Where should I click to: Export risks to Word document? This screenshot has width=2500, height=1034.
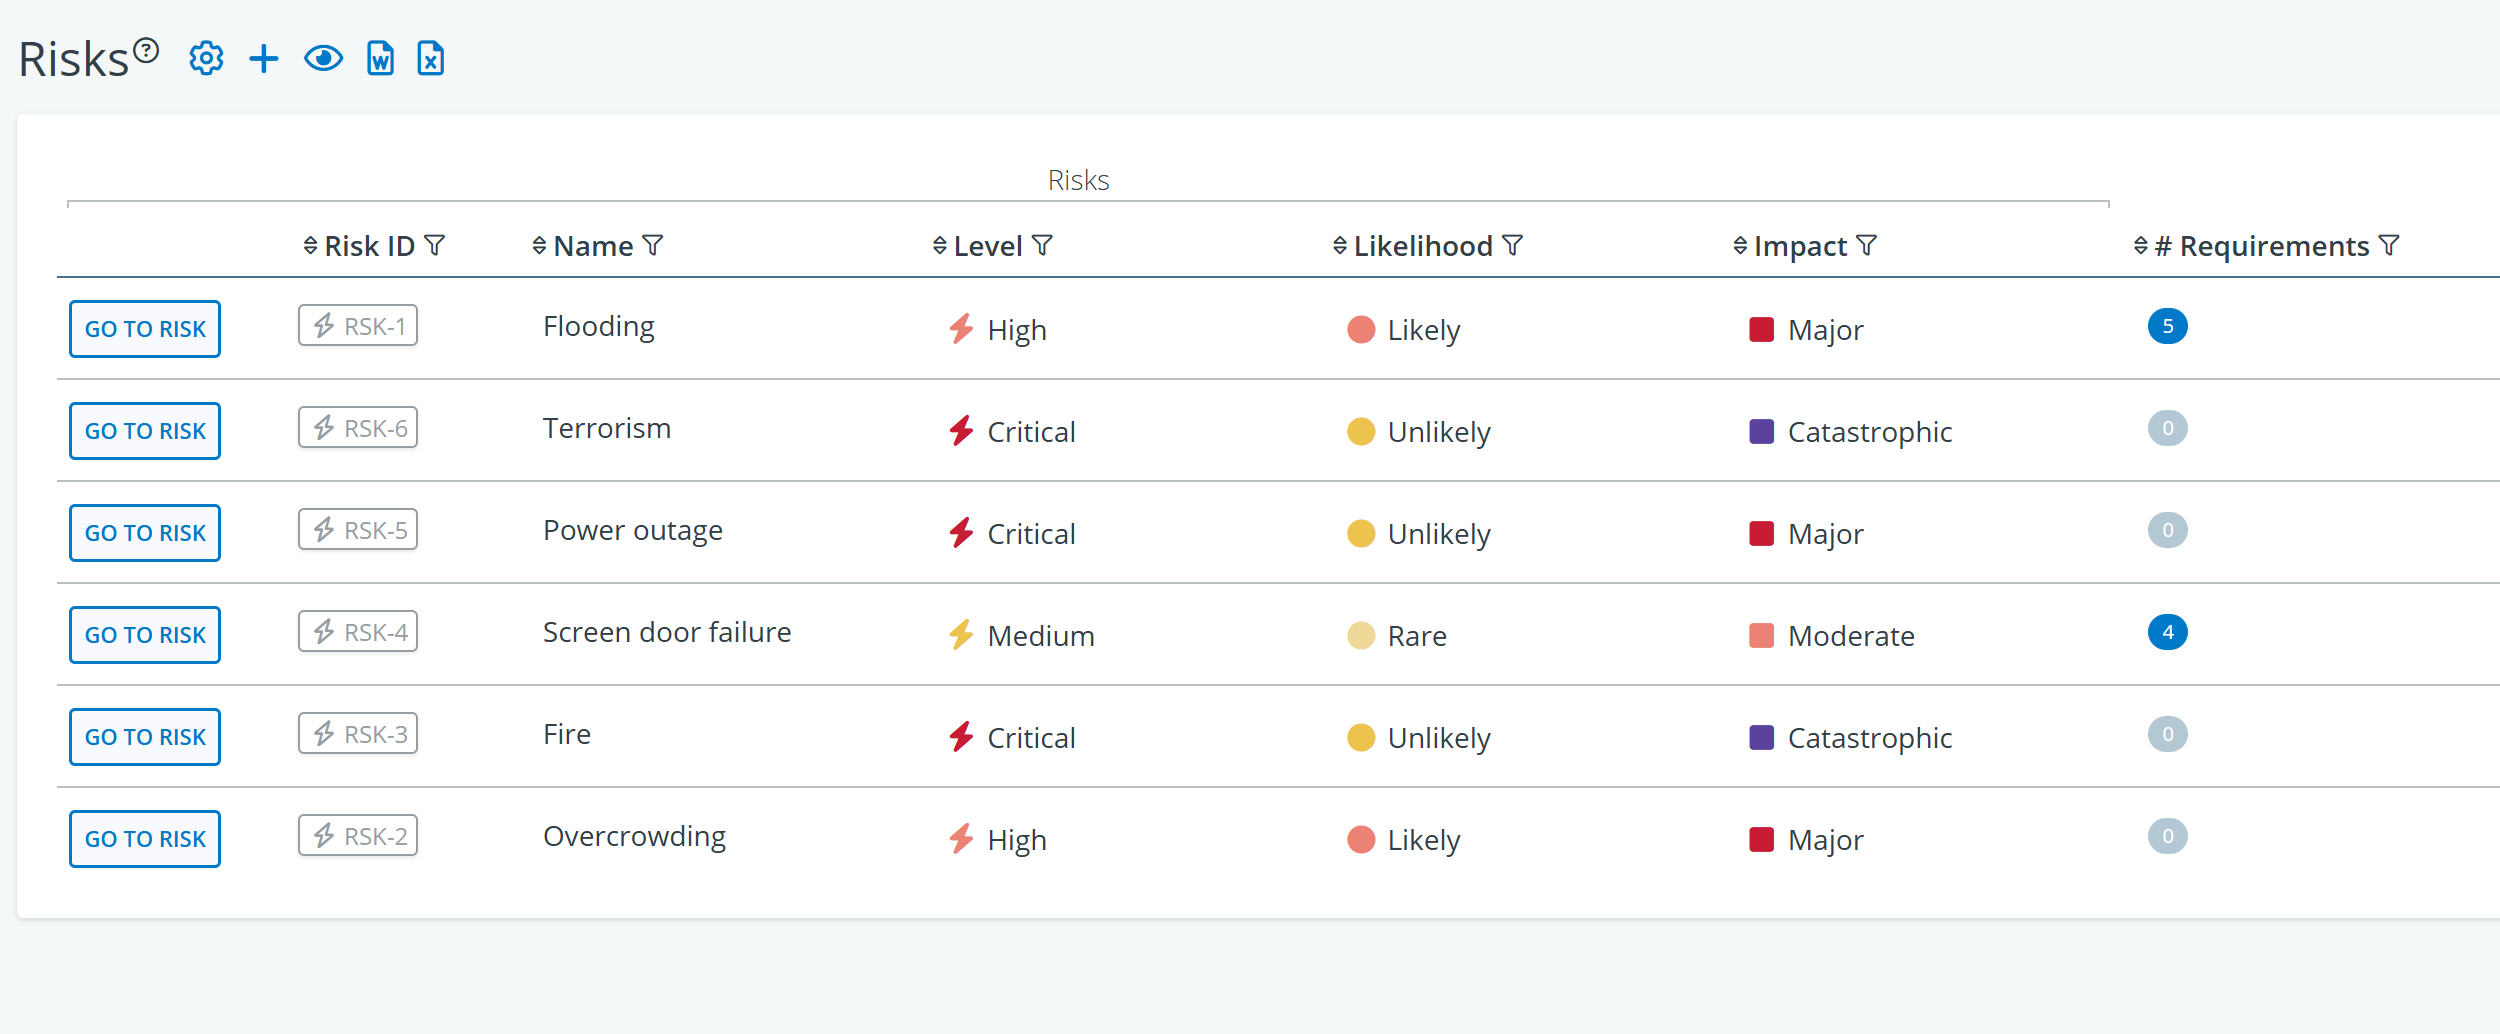click(x=380, y=59)
